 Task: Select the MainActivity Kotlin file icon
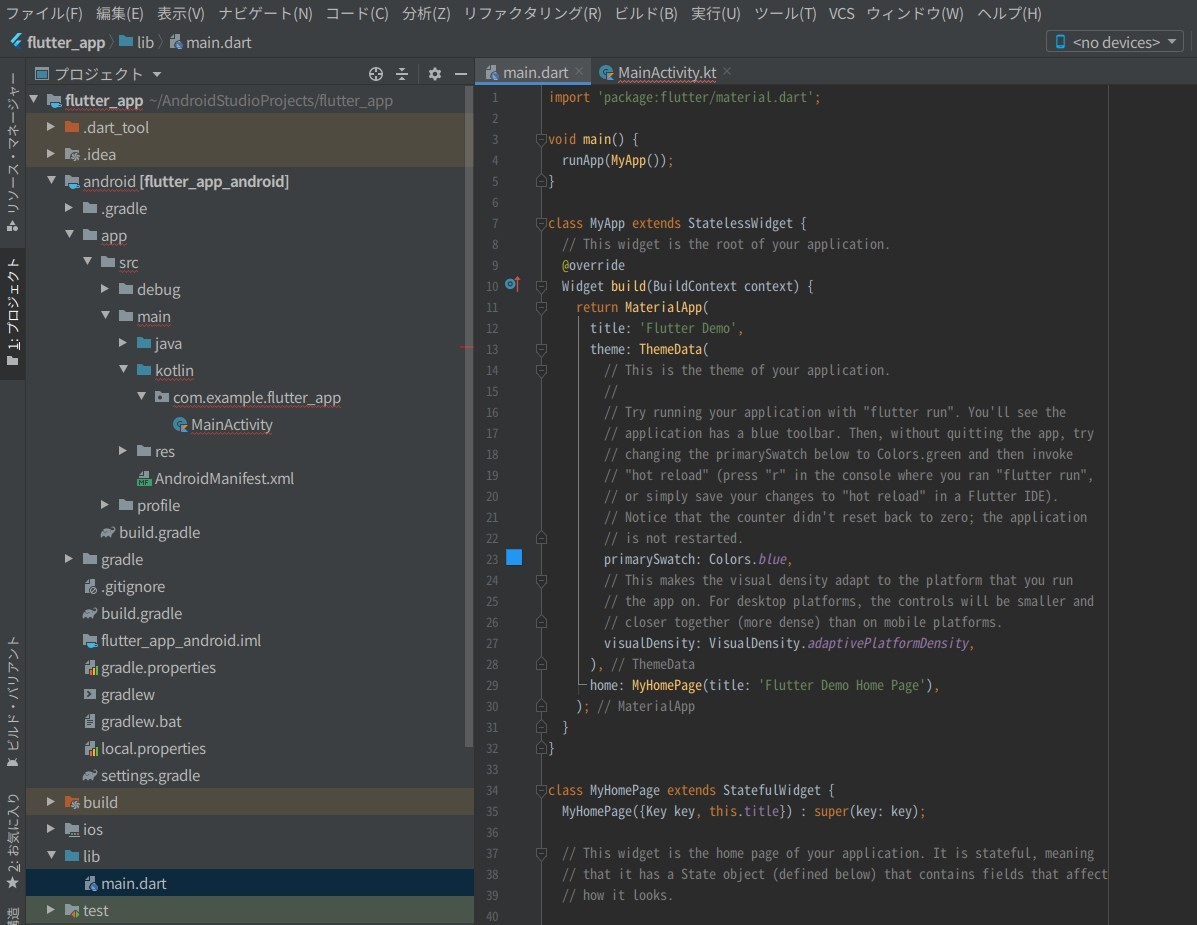pyautogui.click(x=180, y=425)
